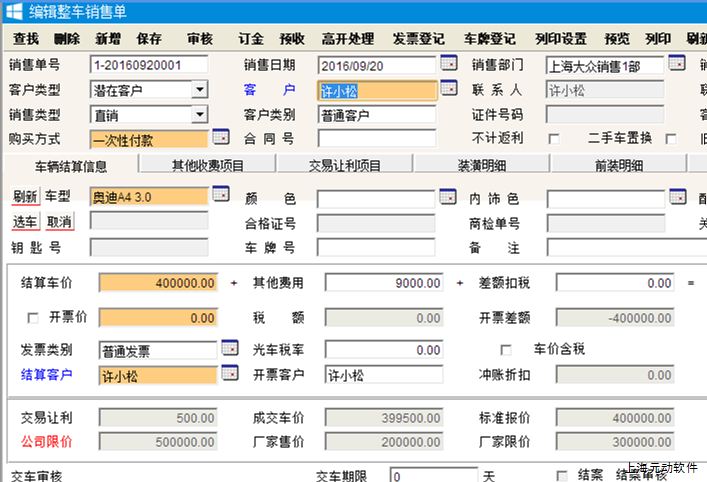Open calendar picker beside 销售日期 field
707x482 pixels.
pos(449,64)
